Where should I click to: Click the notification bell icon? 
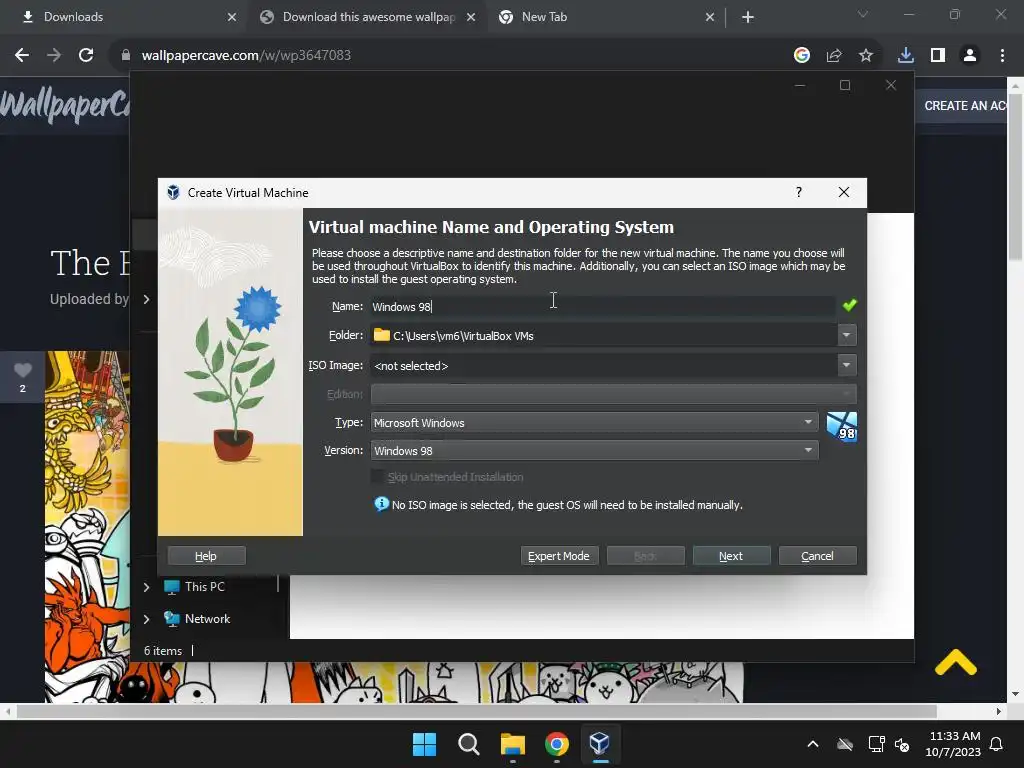click(997, 744)
